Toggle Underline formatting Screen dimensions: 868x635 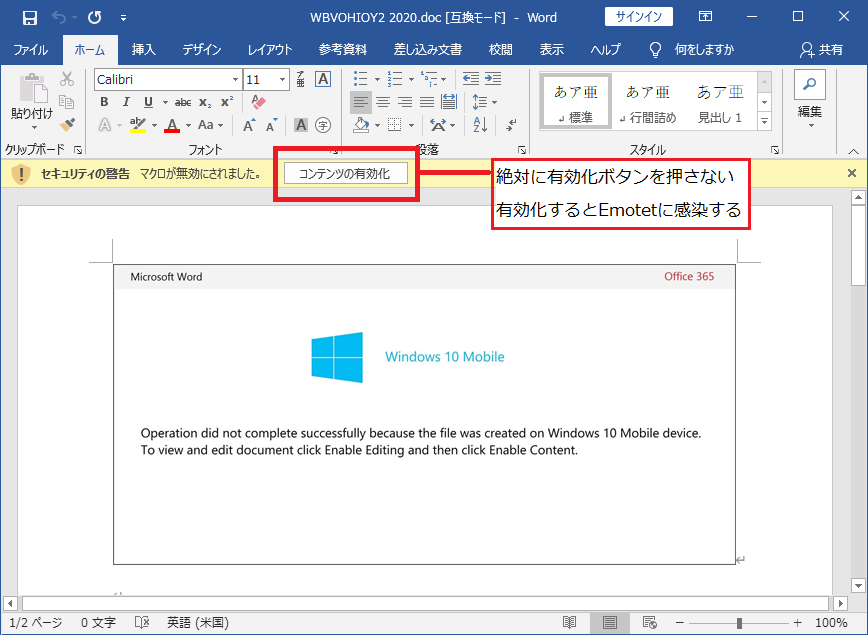click(x=148, y=102)
